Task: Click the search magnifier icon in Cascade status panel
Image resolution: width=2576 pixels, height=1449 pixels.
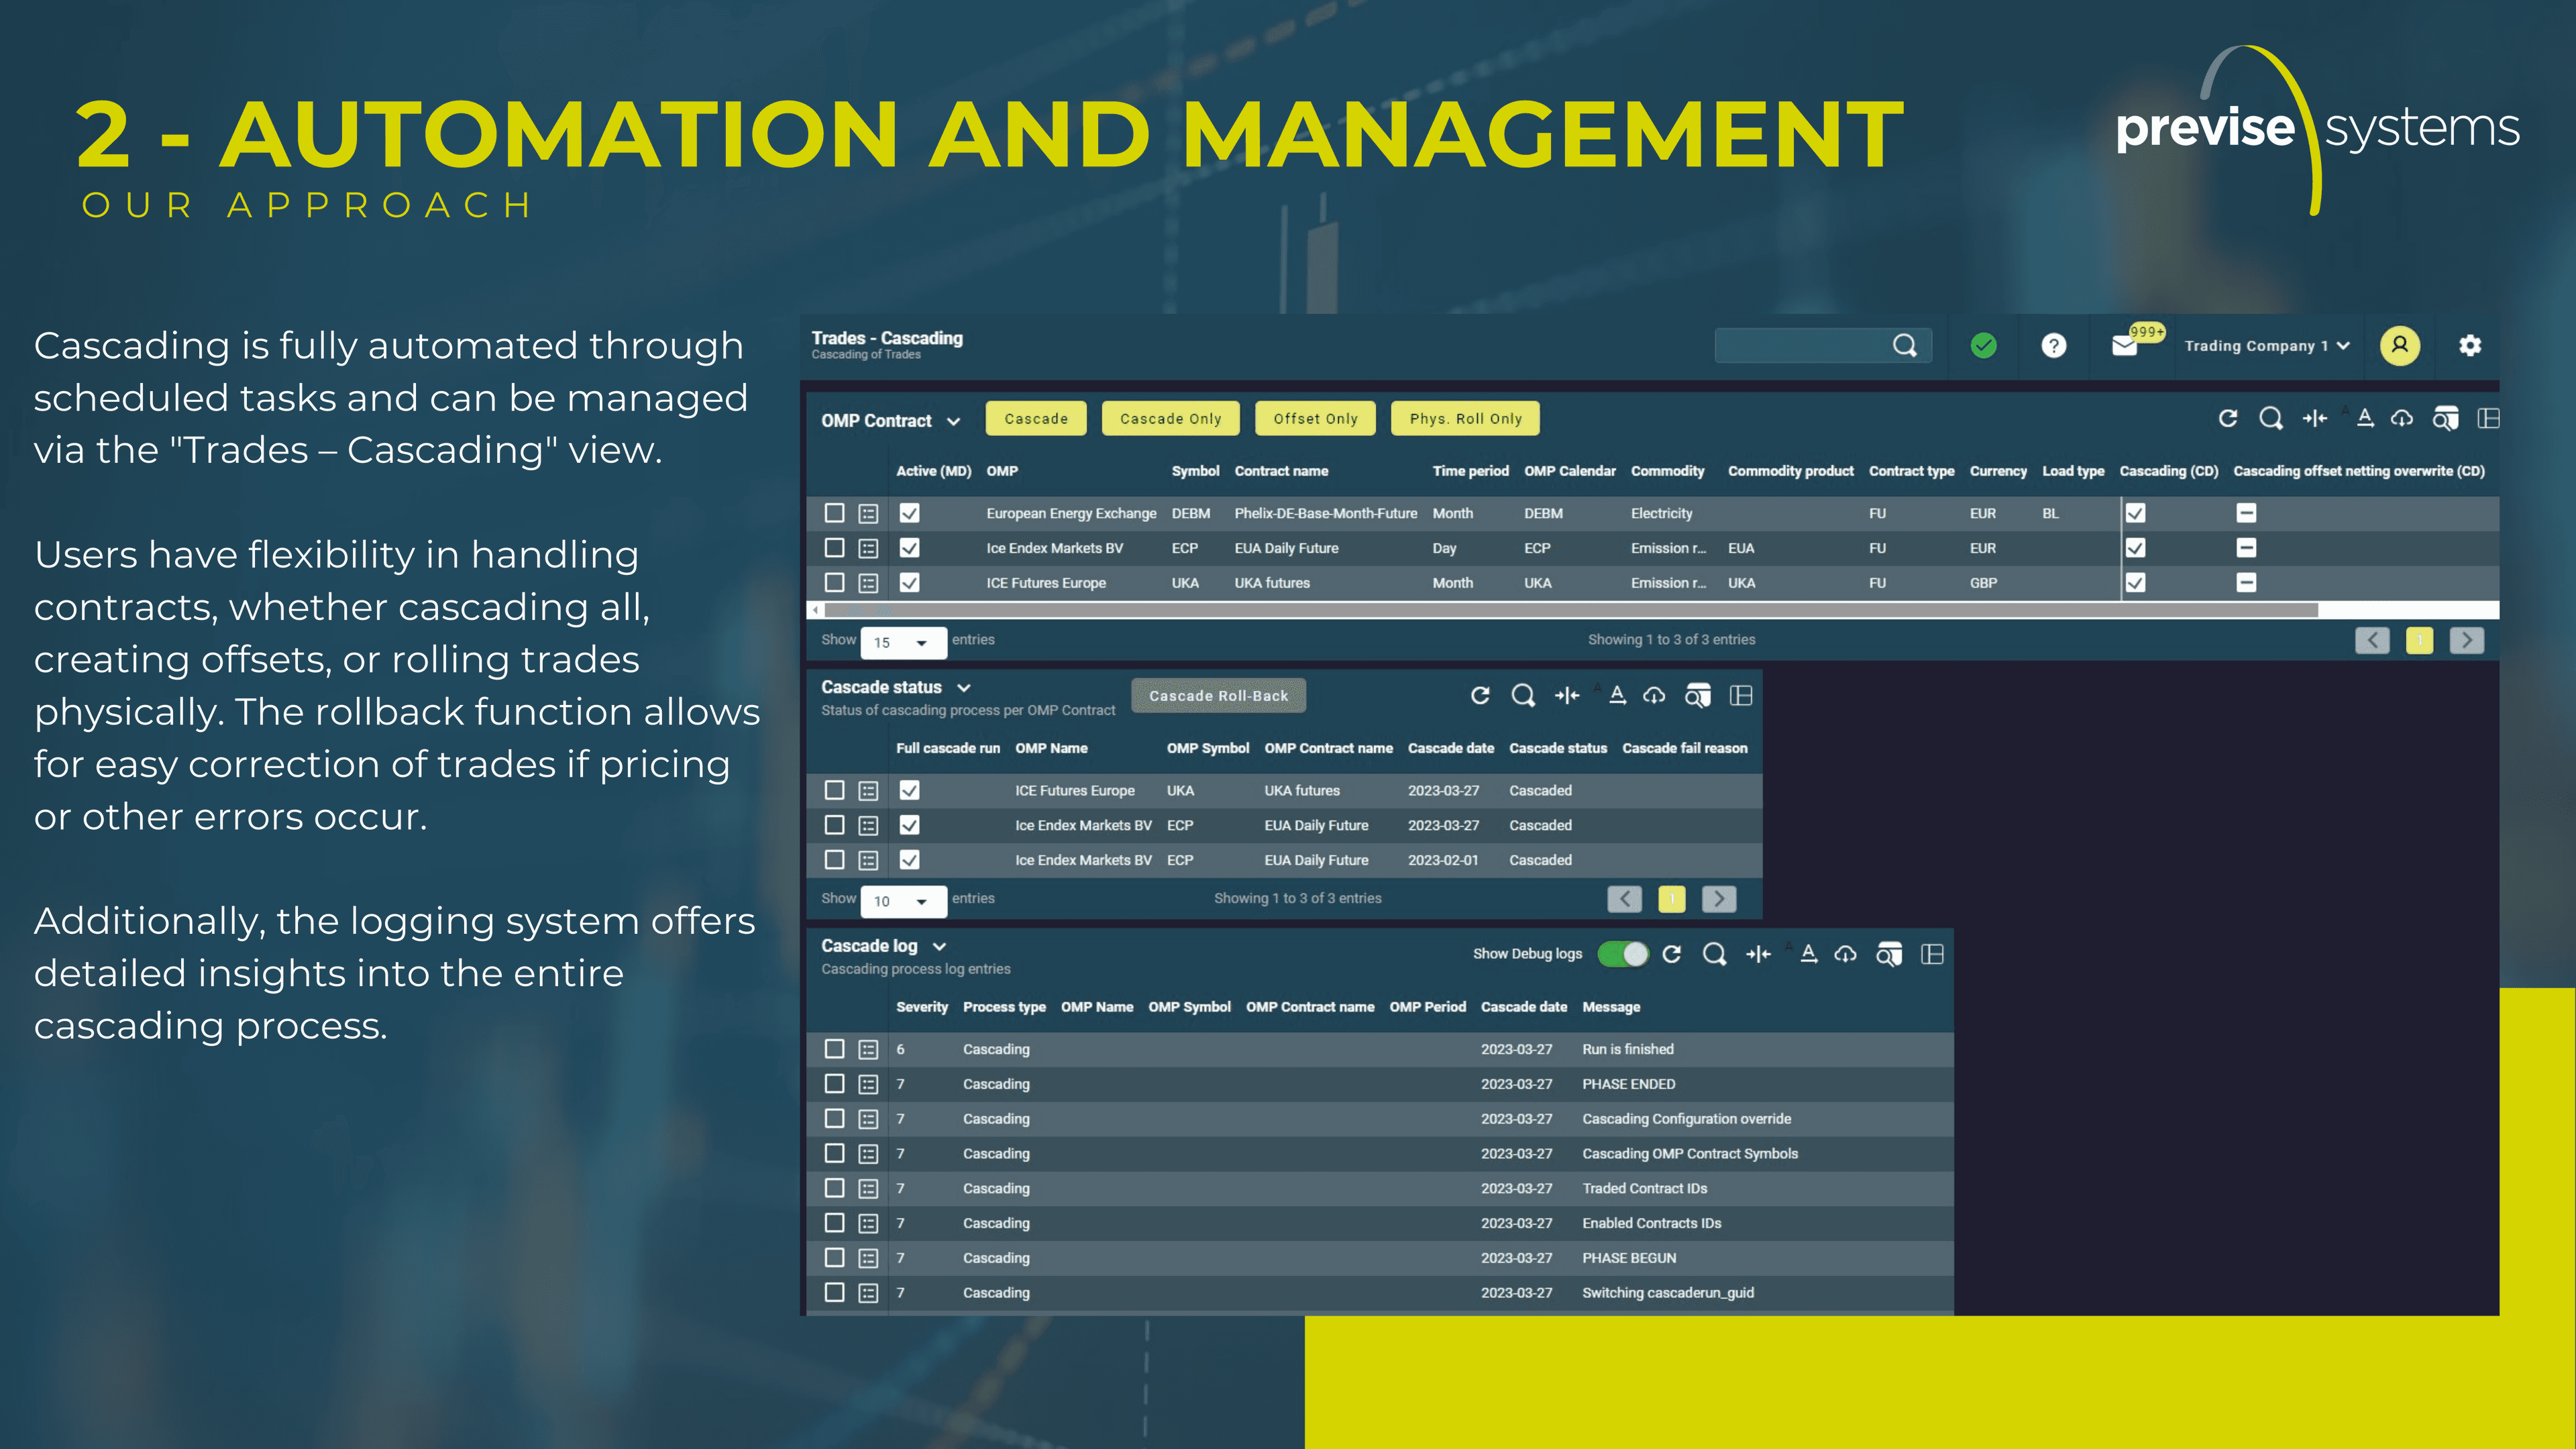Action: pyautogui.click(x=1523, y=696)
